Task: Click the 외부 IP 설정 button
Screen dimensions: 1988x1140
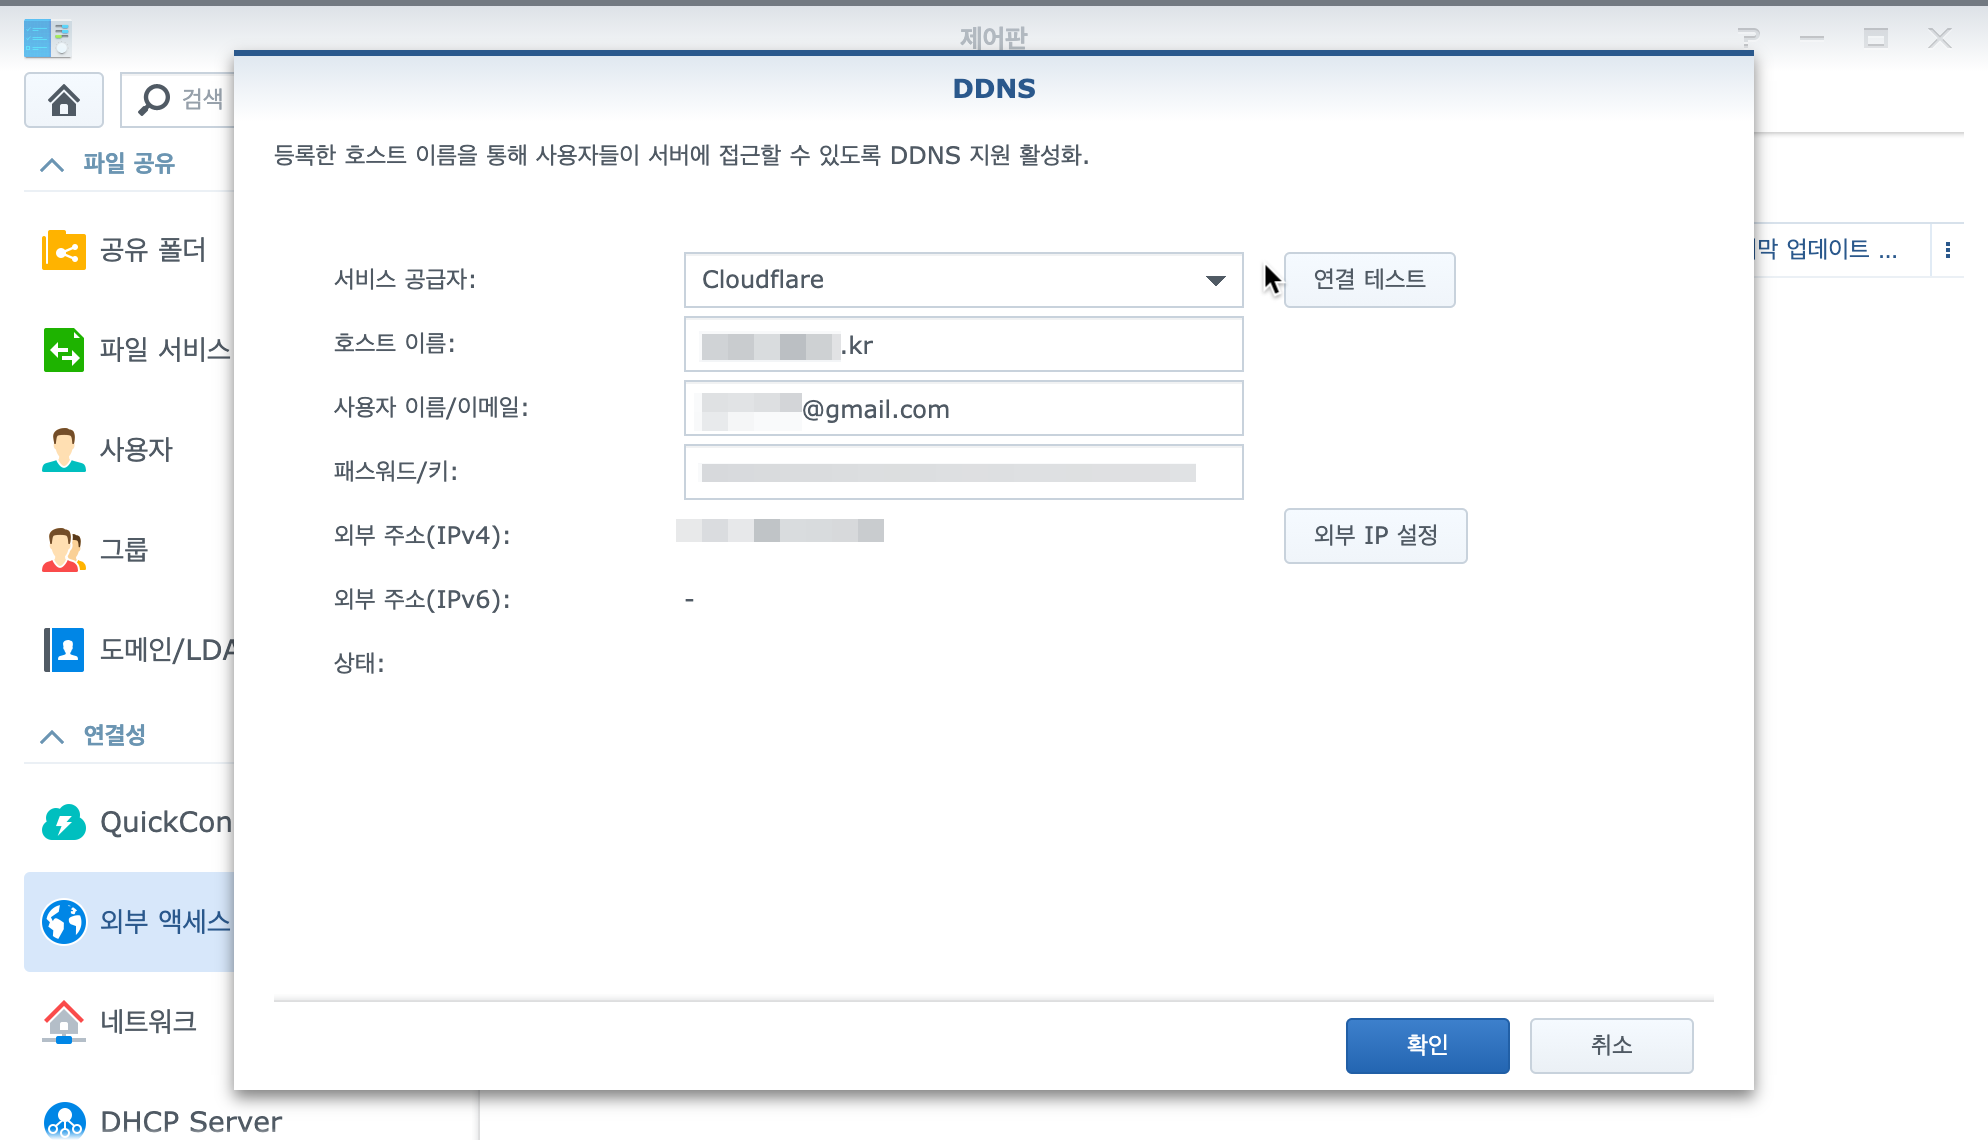Action: 1375,536
